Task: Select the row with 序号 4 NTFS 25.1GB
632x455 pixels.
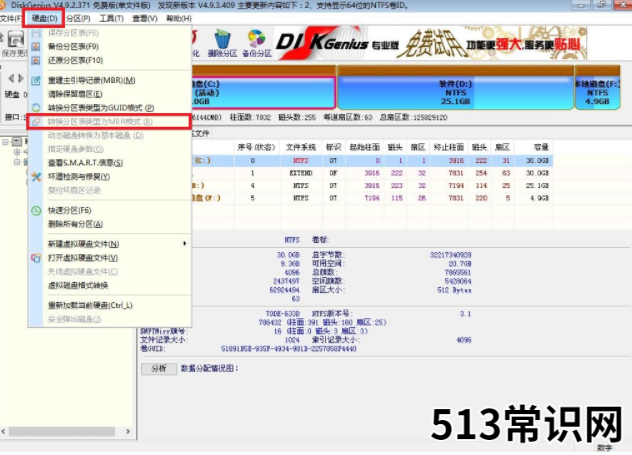Action: (373, 185)
